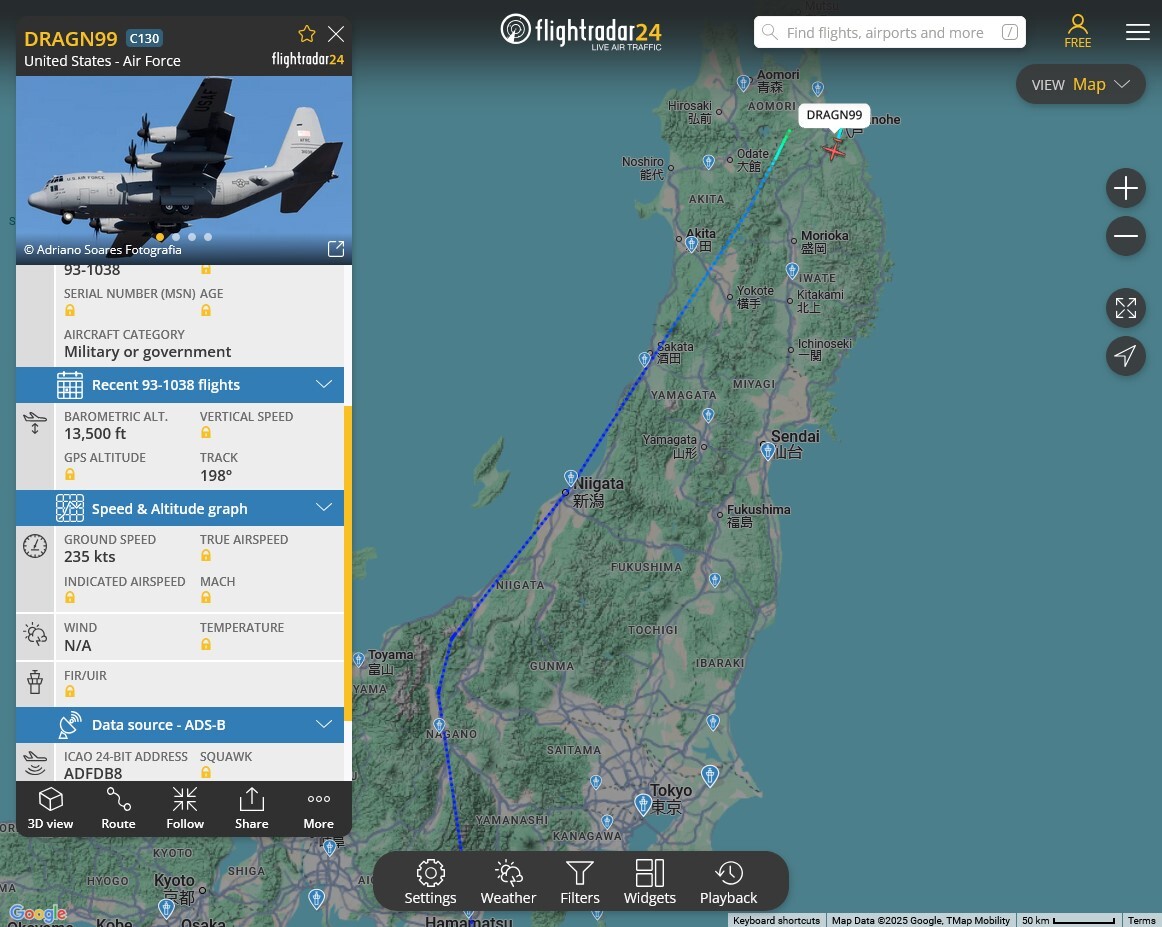This screenshot has height=927, width=1162.
Task: Open More options in flight panel
Action: [318, 808]
